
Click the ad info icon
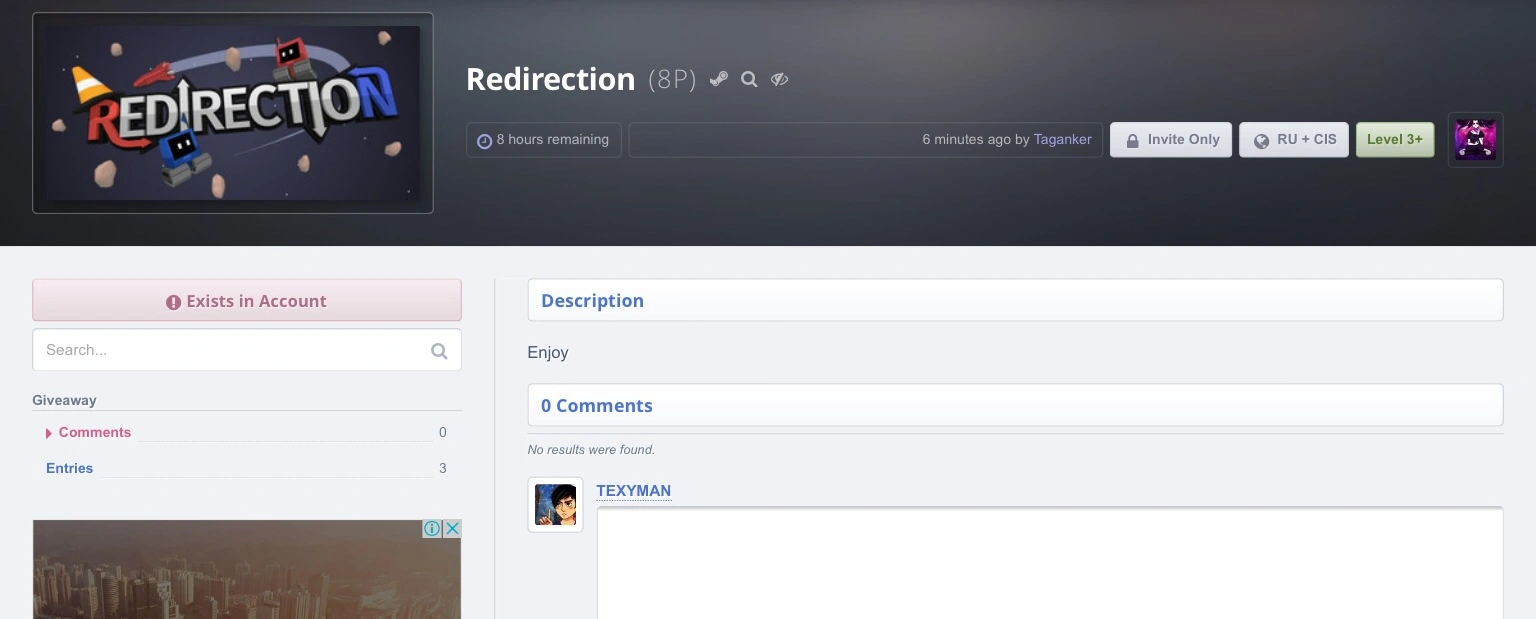tap(432, 529)
